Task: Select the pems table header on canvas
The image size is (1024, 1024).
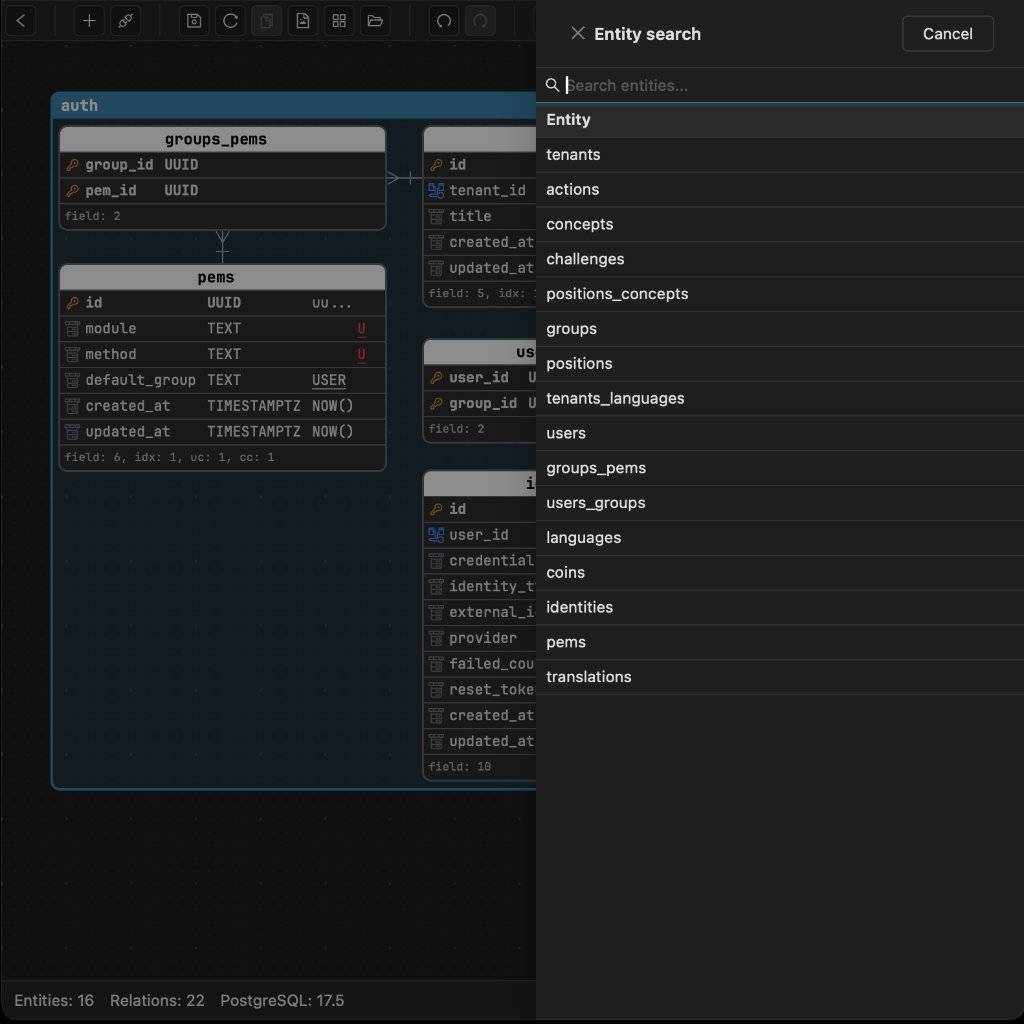Action: [222, 278]
